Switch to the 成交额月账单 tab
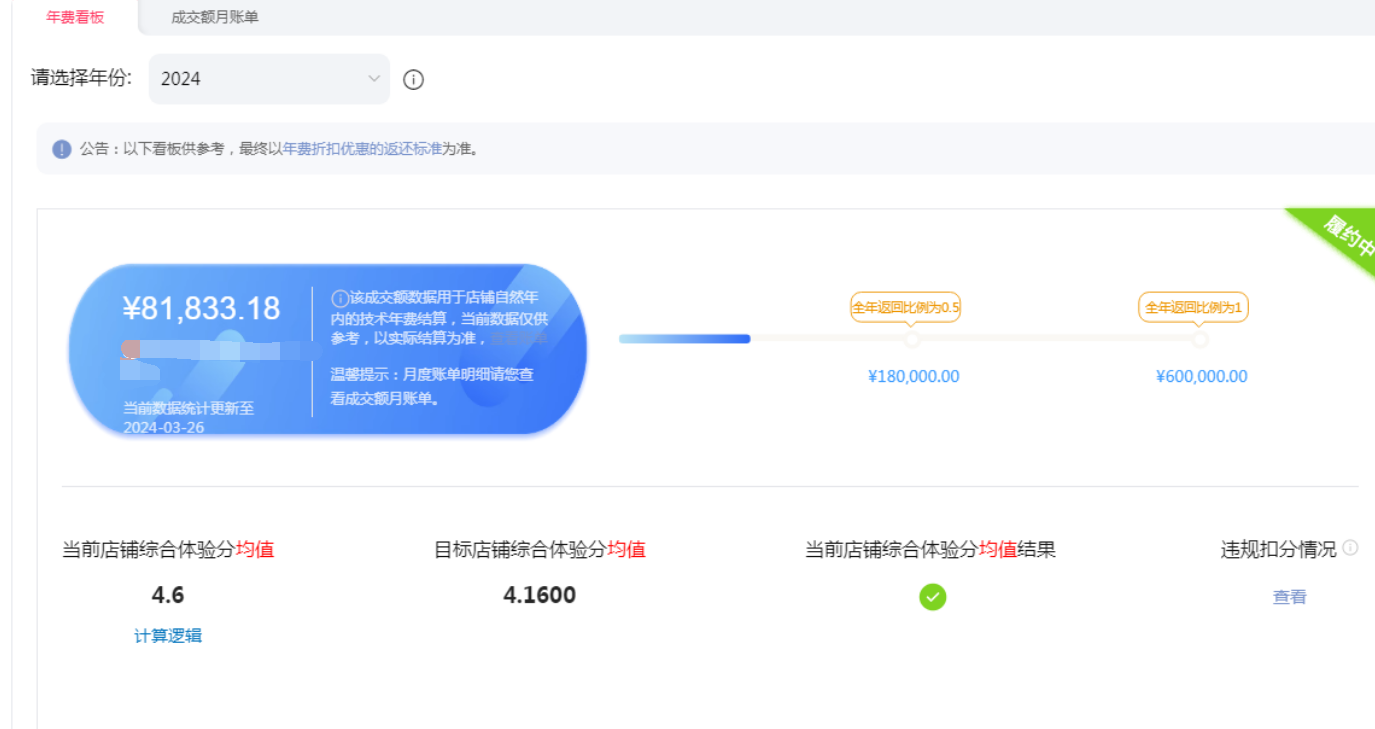 point(214,17)
